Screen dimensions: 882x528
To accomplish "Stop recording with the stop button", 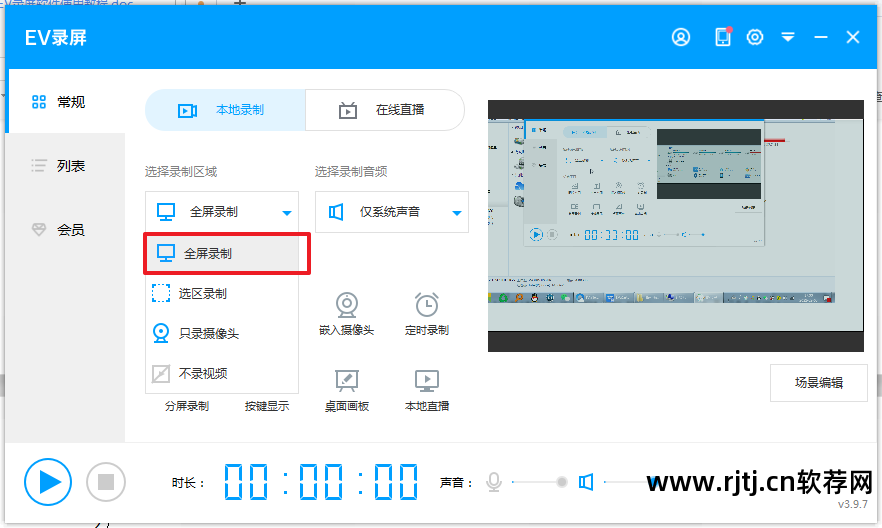I will coord(106,482).
